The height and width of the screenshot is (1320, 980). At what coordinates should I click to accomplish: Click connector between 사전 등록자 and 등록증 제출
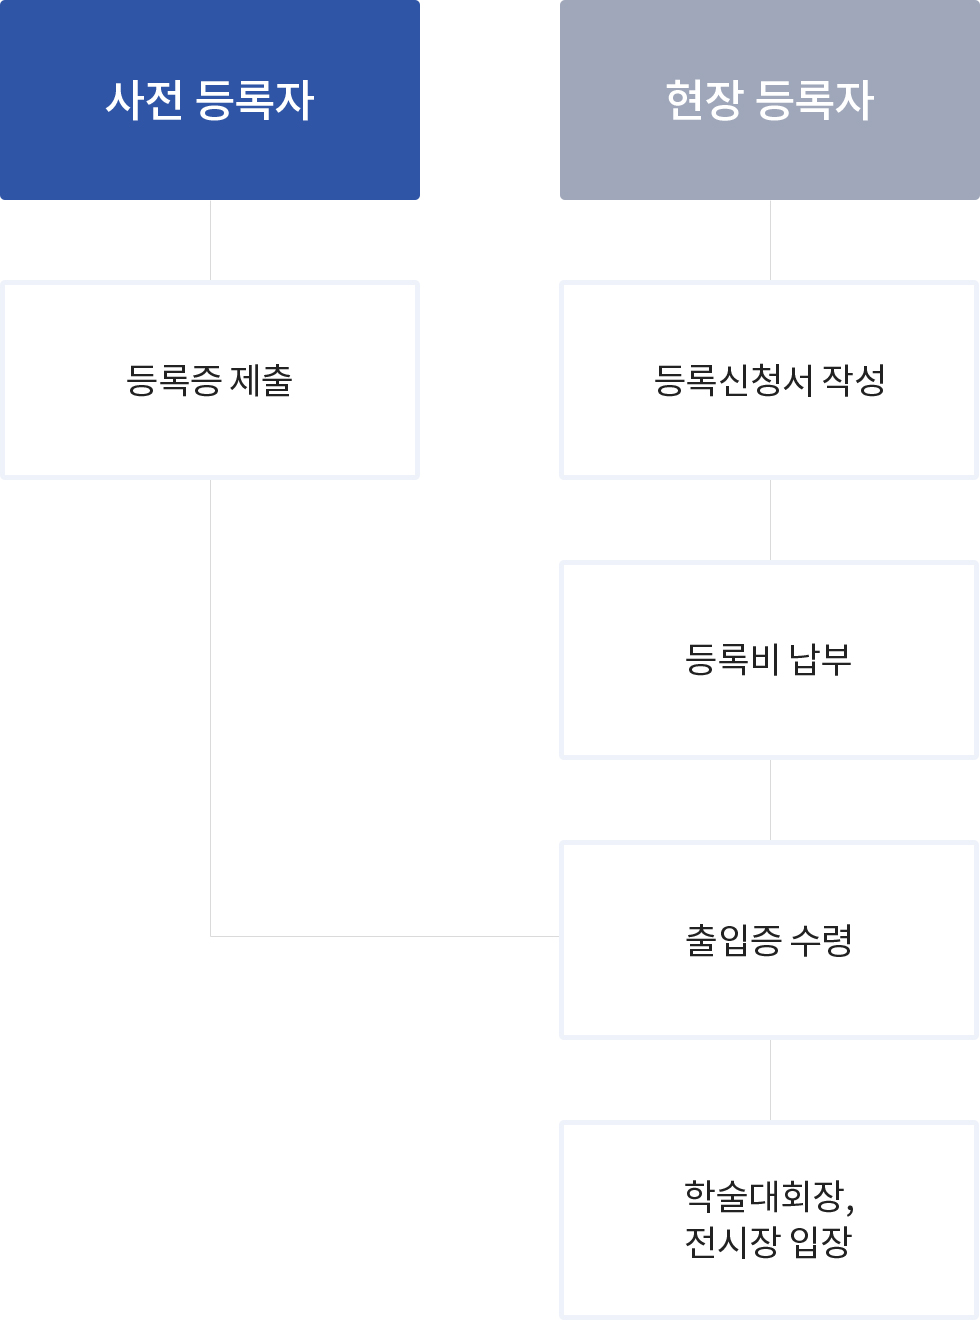pos(210,240)
